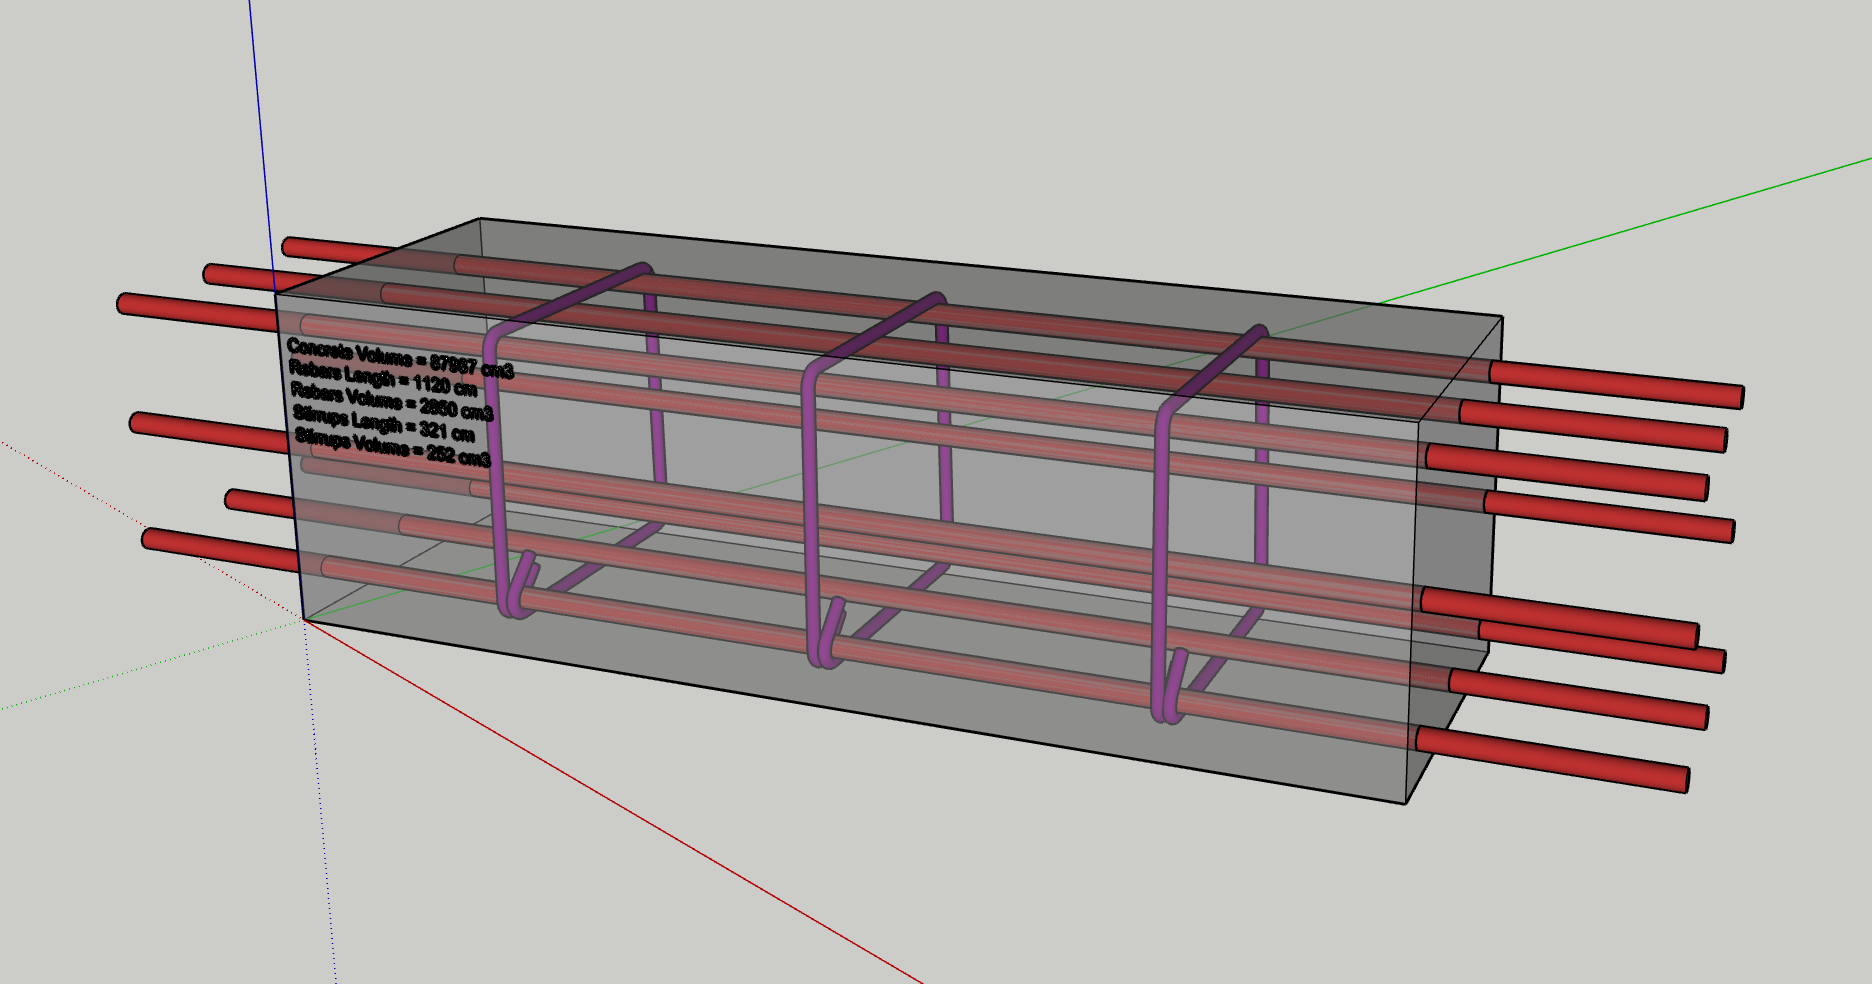1872x984 pixels.
Task: Pick the "Rebars Volume = 2860 cm3" text line
Action: (391, 402)
